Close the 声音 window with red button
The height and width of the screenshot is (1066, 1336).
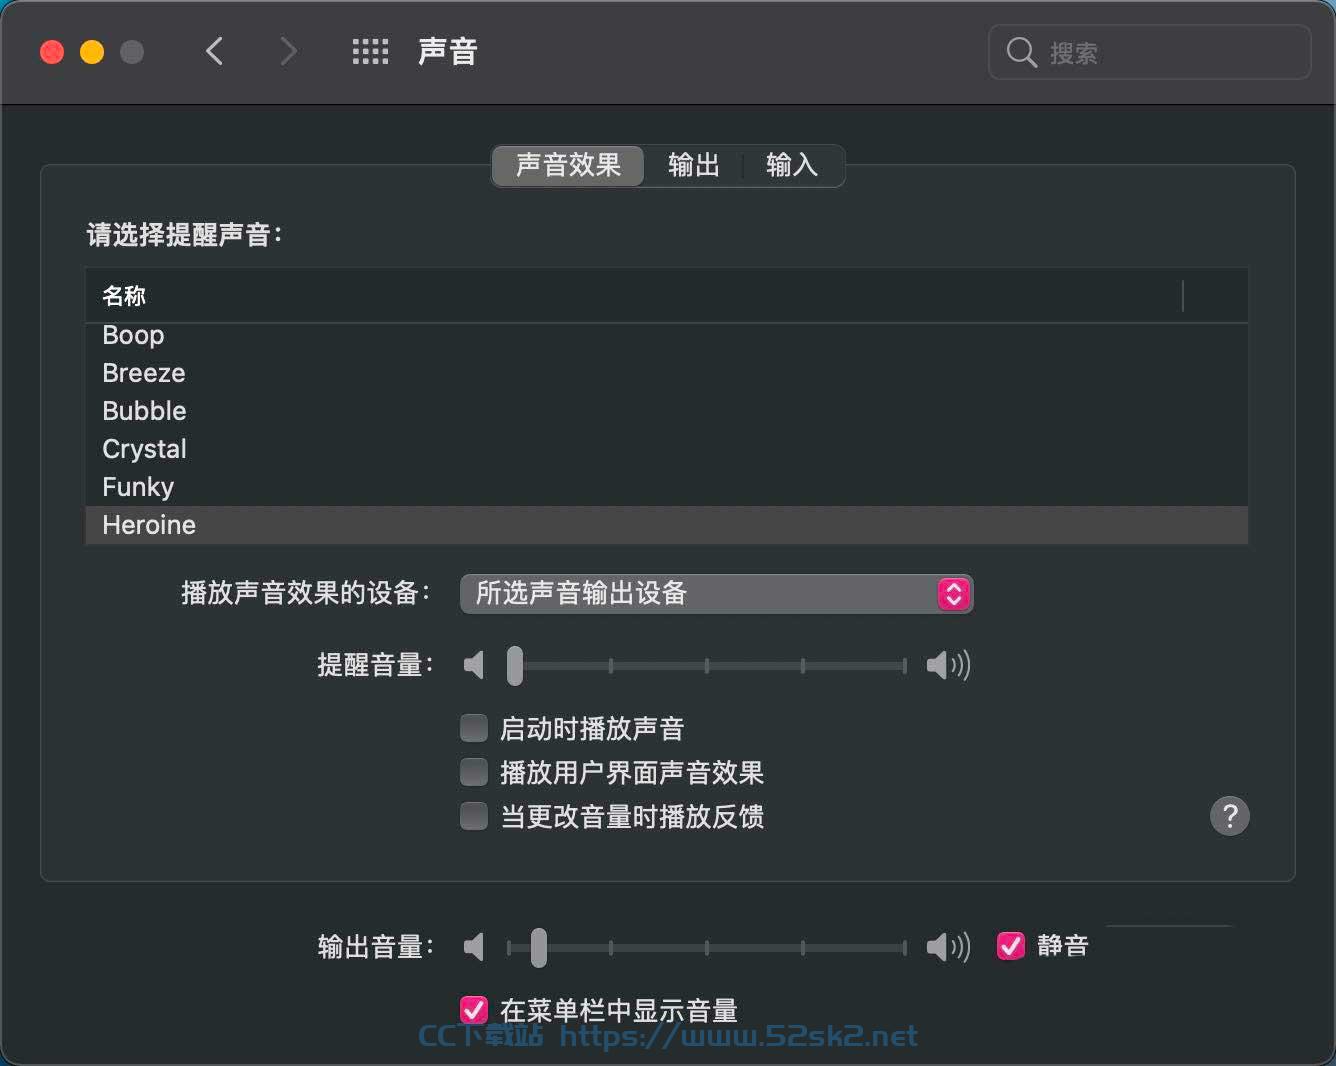52,52
